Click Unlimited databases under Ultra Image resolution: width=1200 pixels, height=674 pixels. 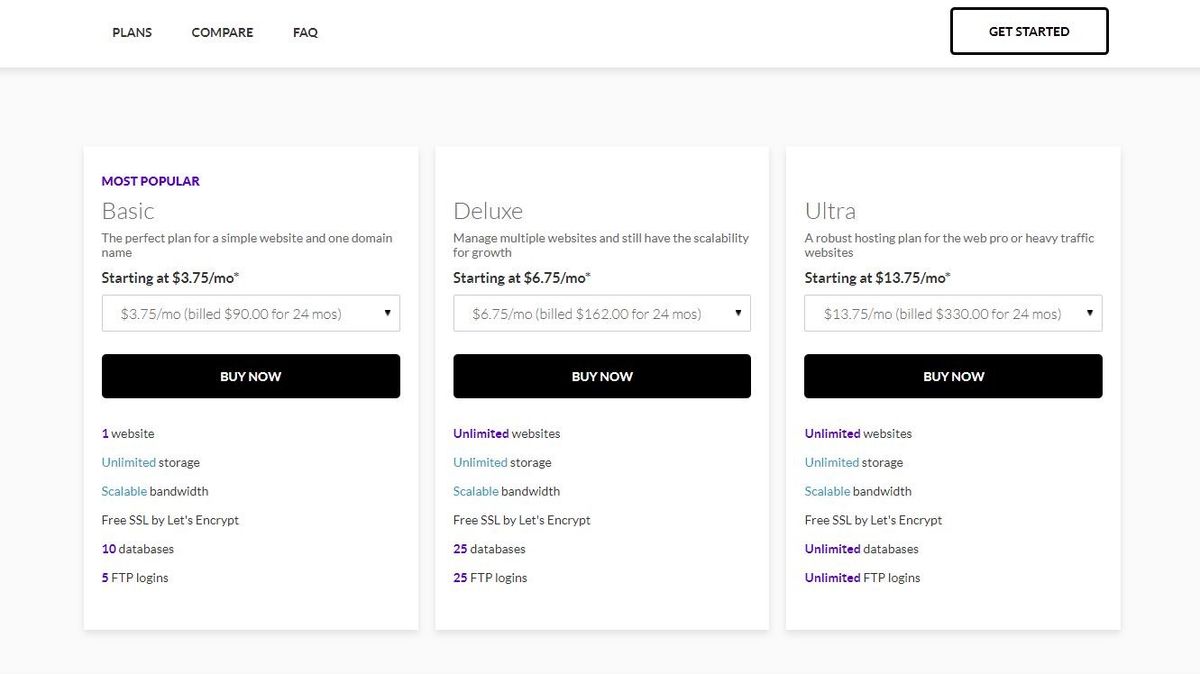pyautogui.click(x=861, y=549)
